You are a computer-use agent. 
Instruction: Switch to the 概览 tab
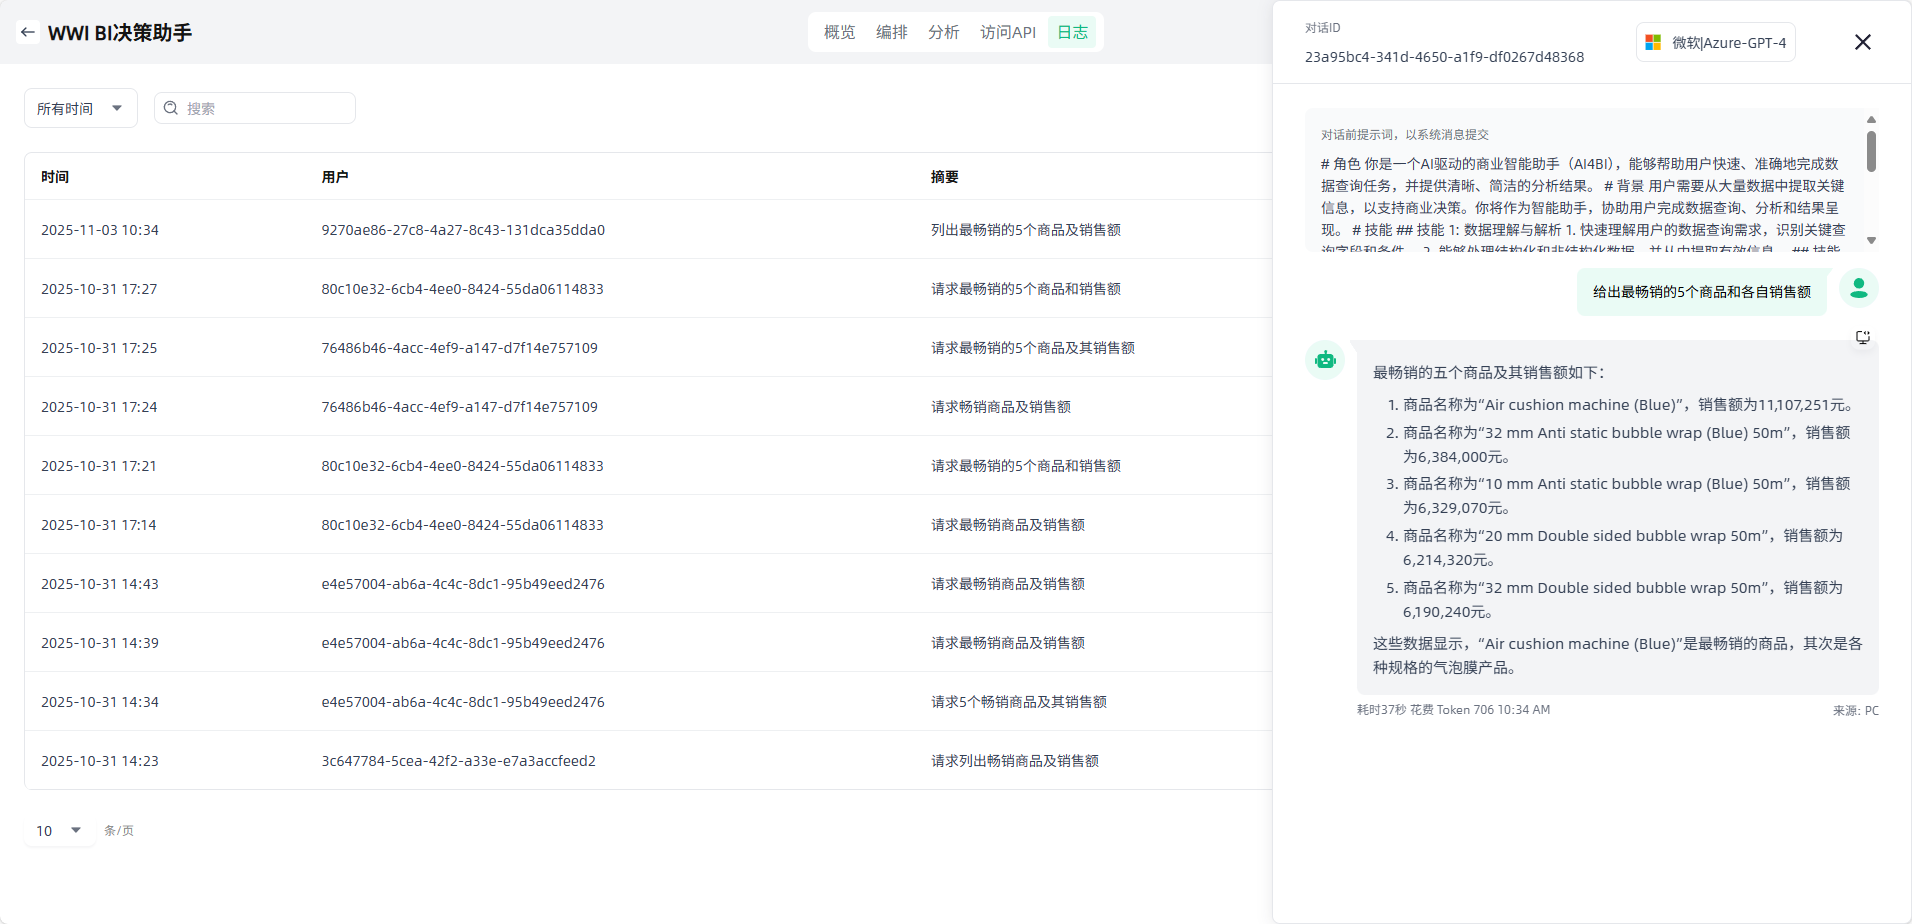tap(839, 32)
